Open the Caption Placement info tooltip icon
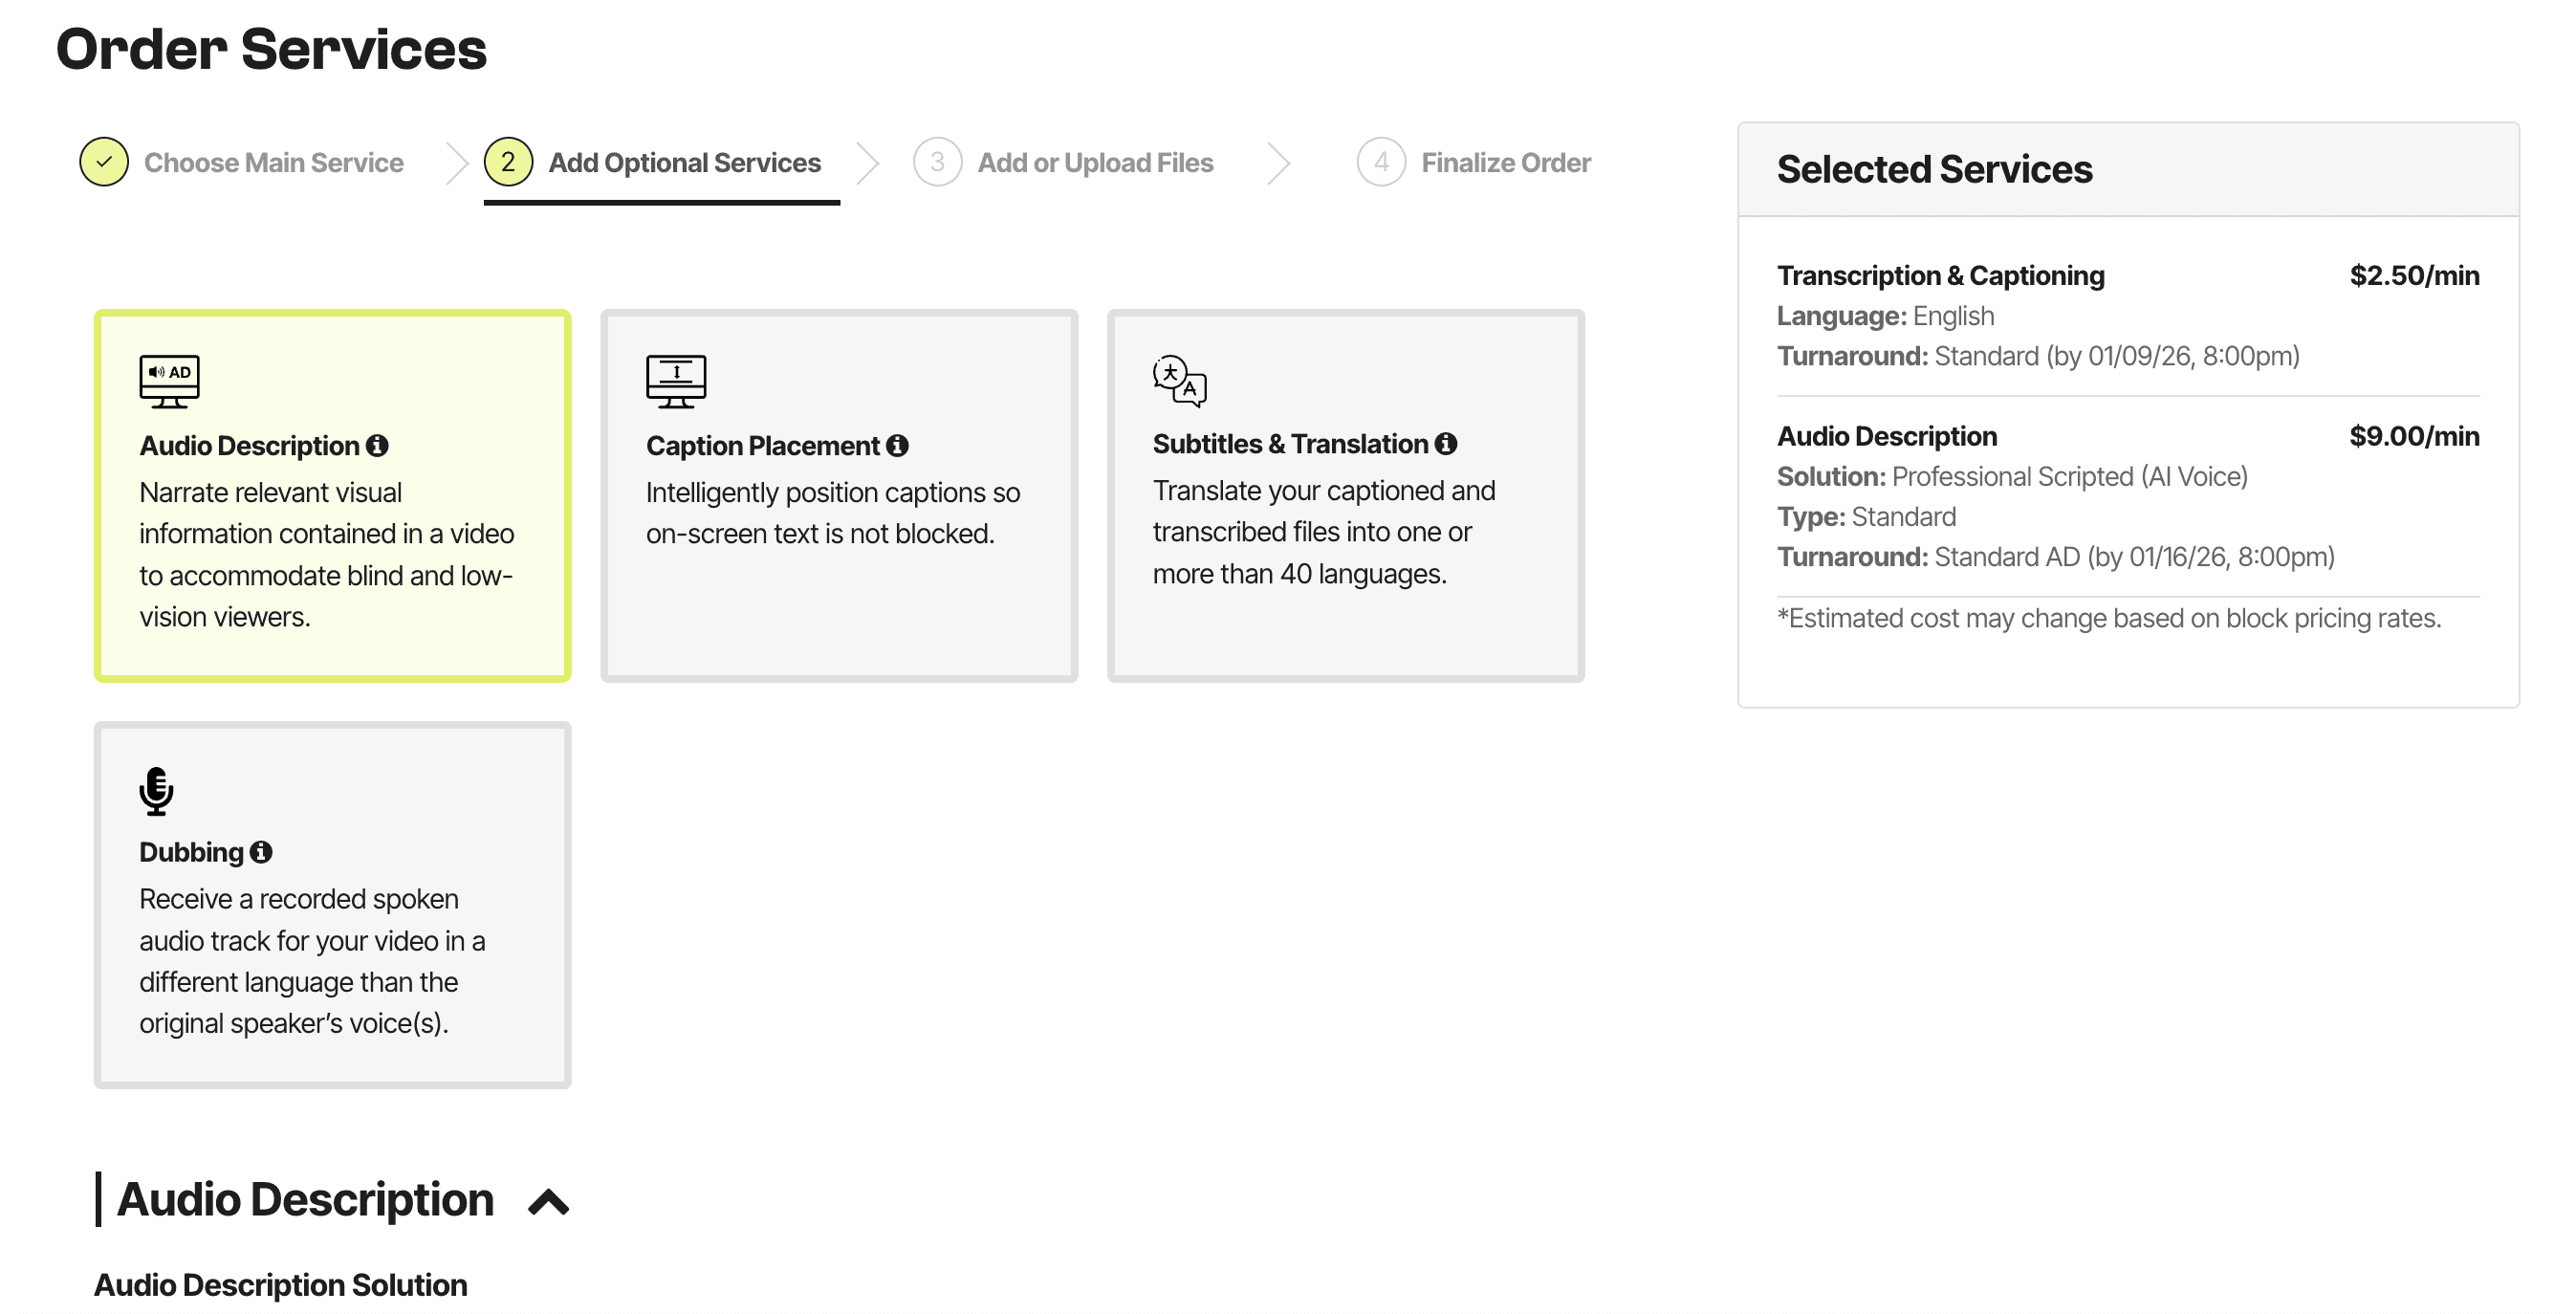 coord(897,445)
